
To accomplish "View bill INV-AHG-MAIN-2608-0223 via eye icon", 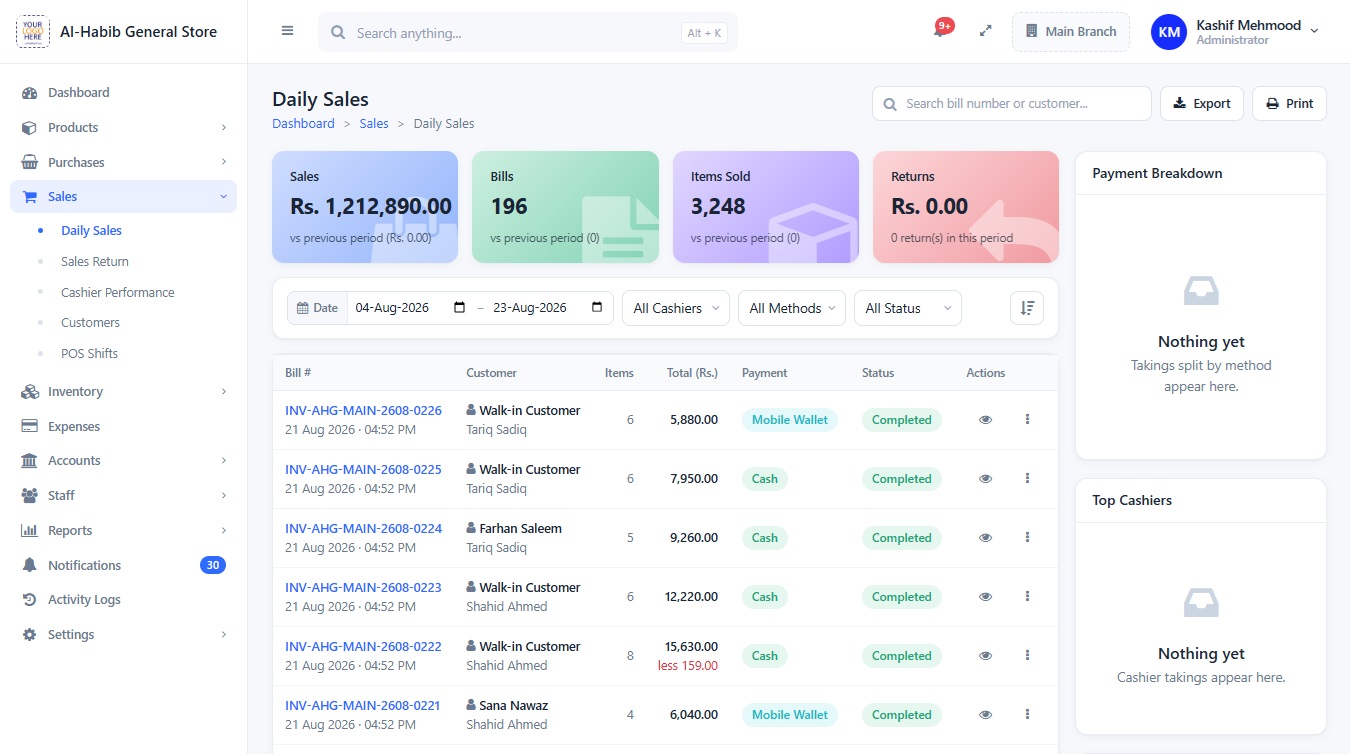I will click(x=985, y=597).
